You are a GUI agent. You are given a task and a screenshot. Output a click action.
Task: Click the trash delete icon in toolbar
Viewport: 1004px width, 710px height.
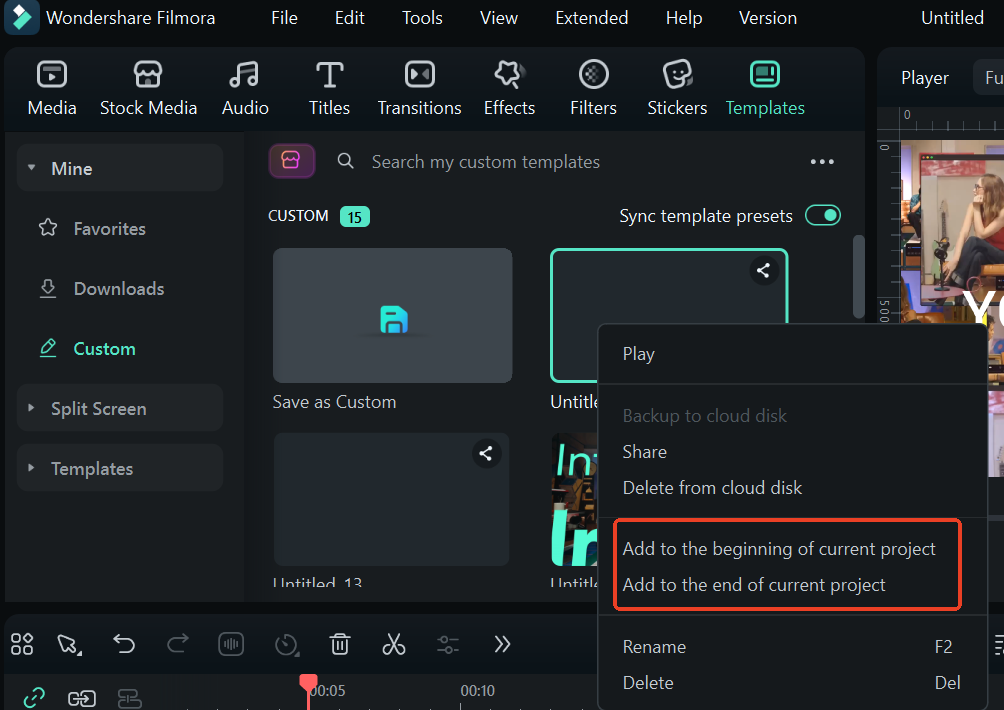340,644
